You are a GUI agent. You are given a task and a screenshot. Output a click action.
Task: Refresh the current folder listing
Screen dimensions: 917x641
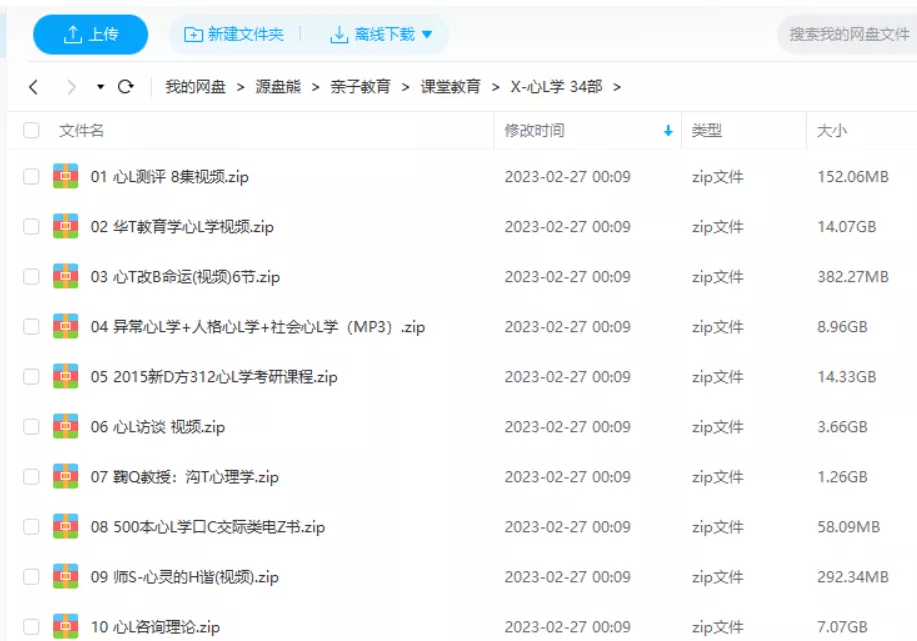click(x=126, y=87)
